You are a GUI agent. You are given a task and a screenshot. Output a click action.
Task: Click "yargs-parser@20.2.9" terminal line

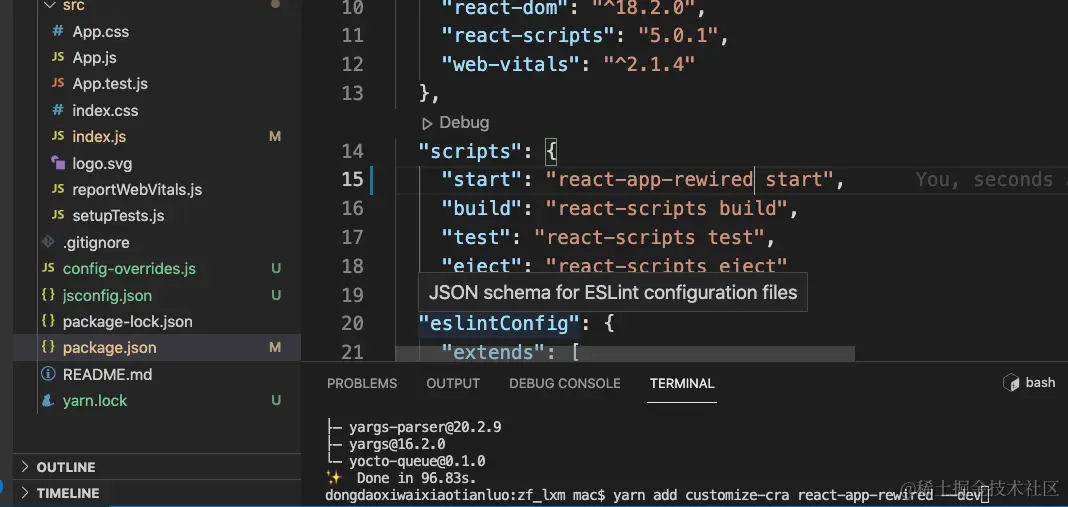(425, 427)
